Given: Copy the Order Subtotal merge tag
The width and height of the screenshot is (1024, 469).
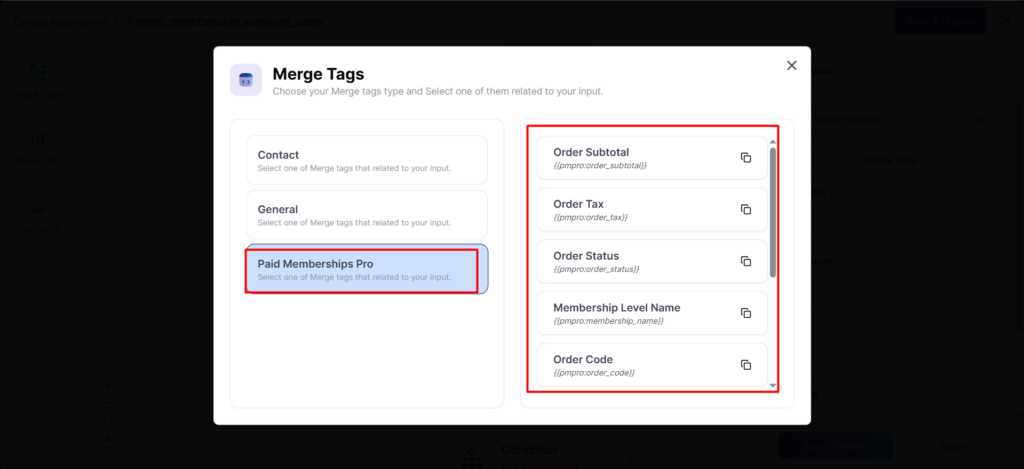Looking at the screenshot, I should [745, 158].
